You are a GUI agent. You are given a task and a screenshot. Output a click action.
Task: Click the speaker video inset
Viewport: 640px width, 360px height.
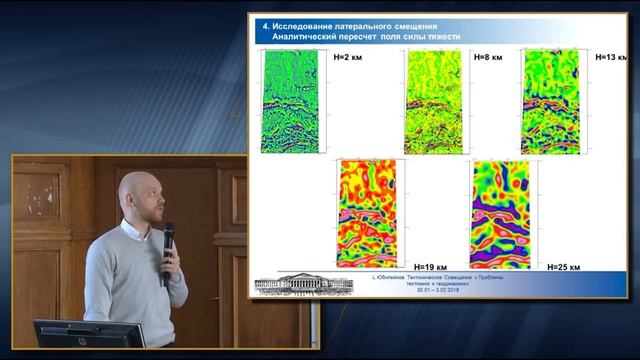(x=166, y=252)
